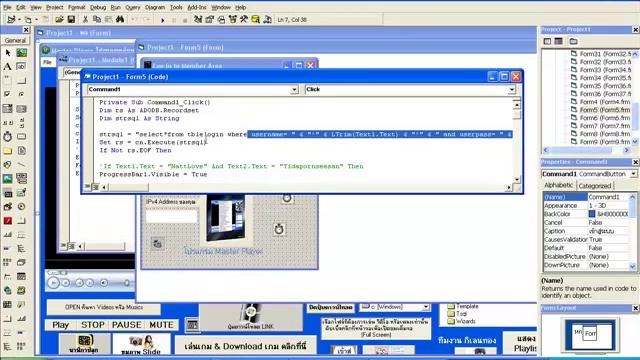Viewport: 640px width, 360px height.
Task: Select Form36 in project tree
Action: (600, 94)
